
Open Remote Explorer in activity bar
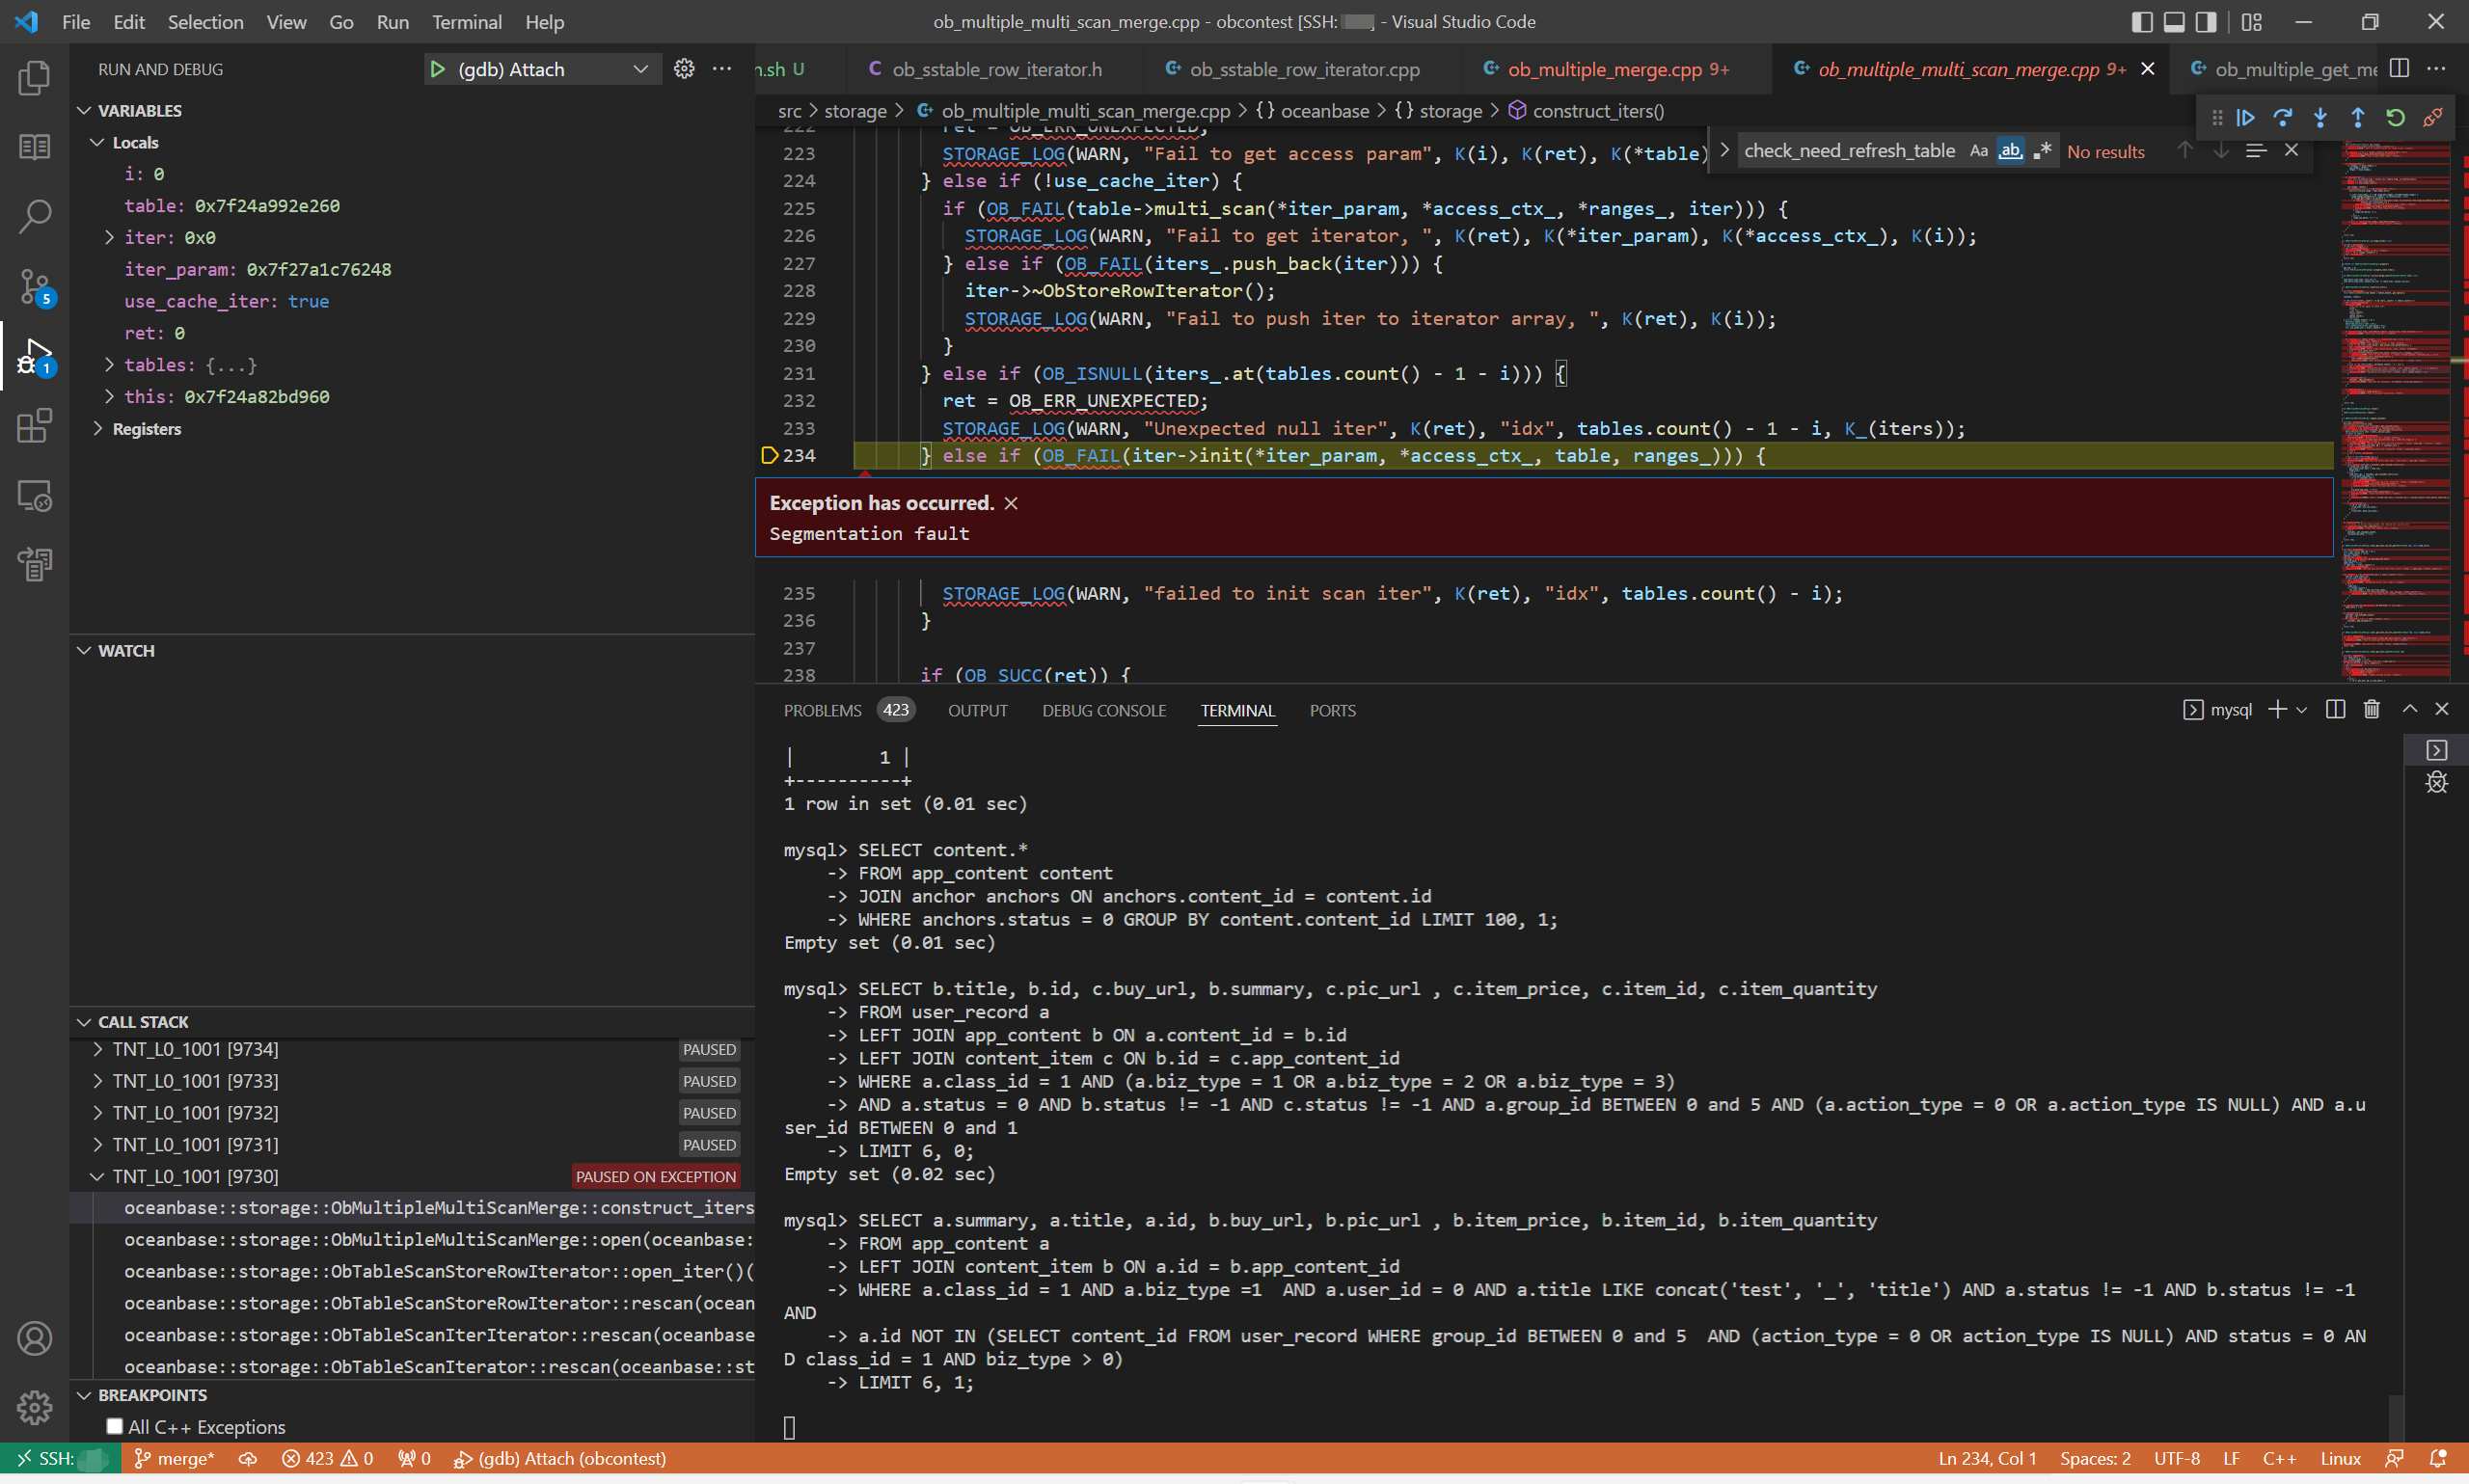tap(34, 495)
